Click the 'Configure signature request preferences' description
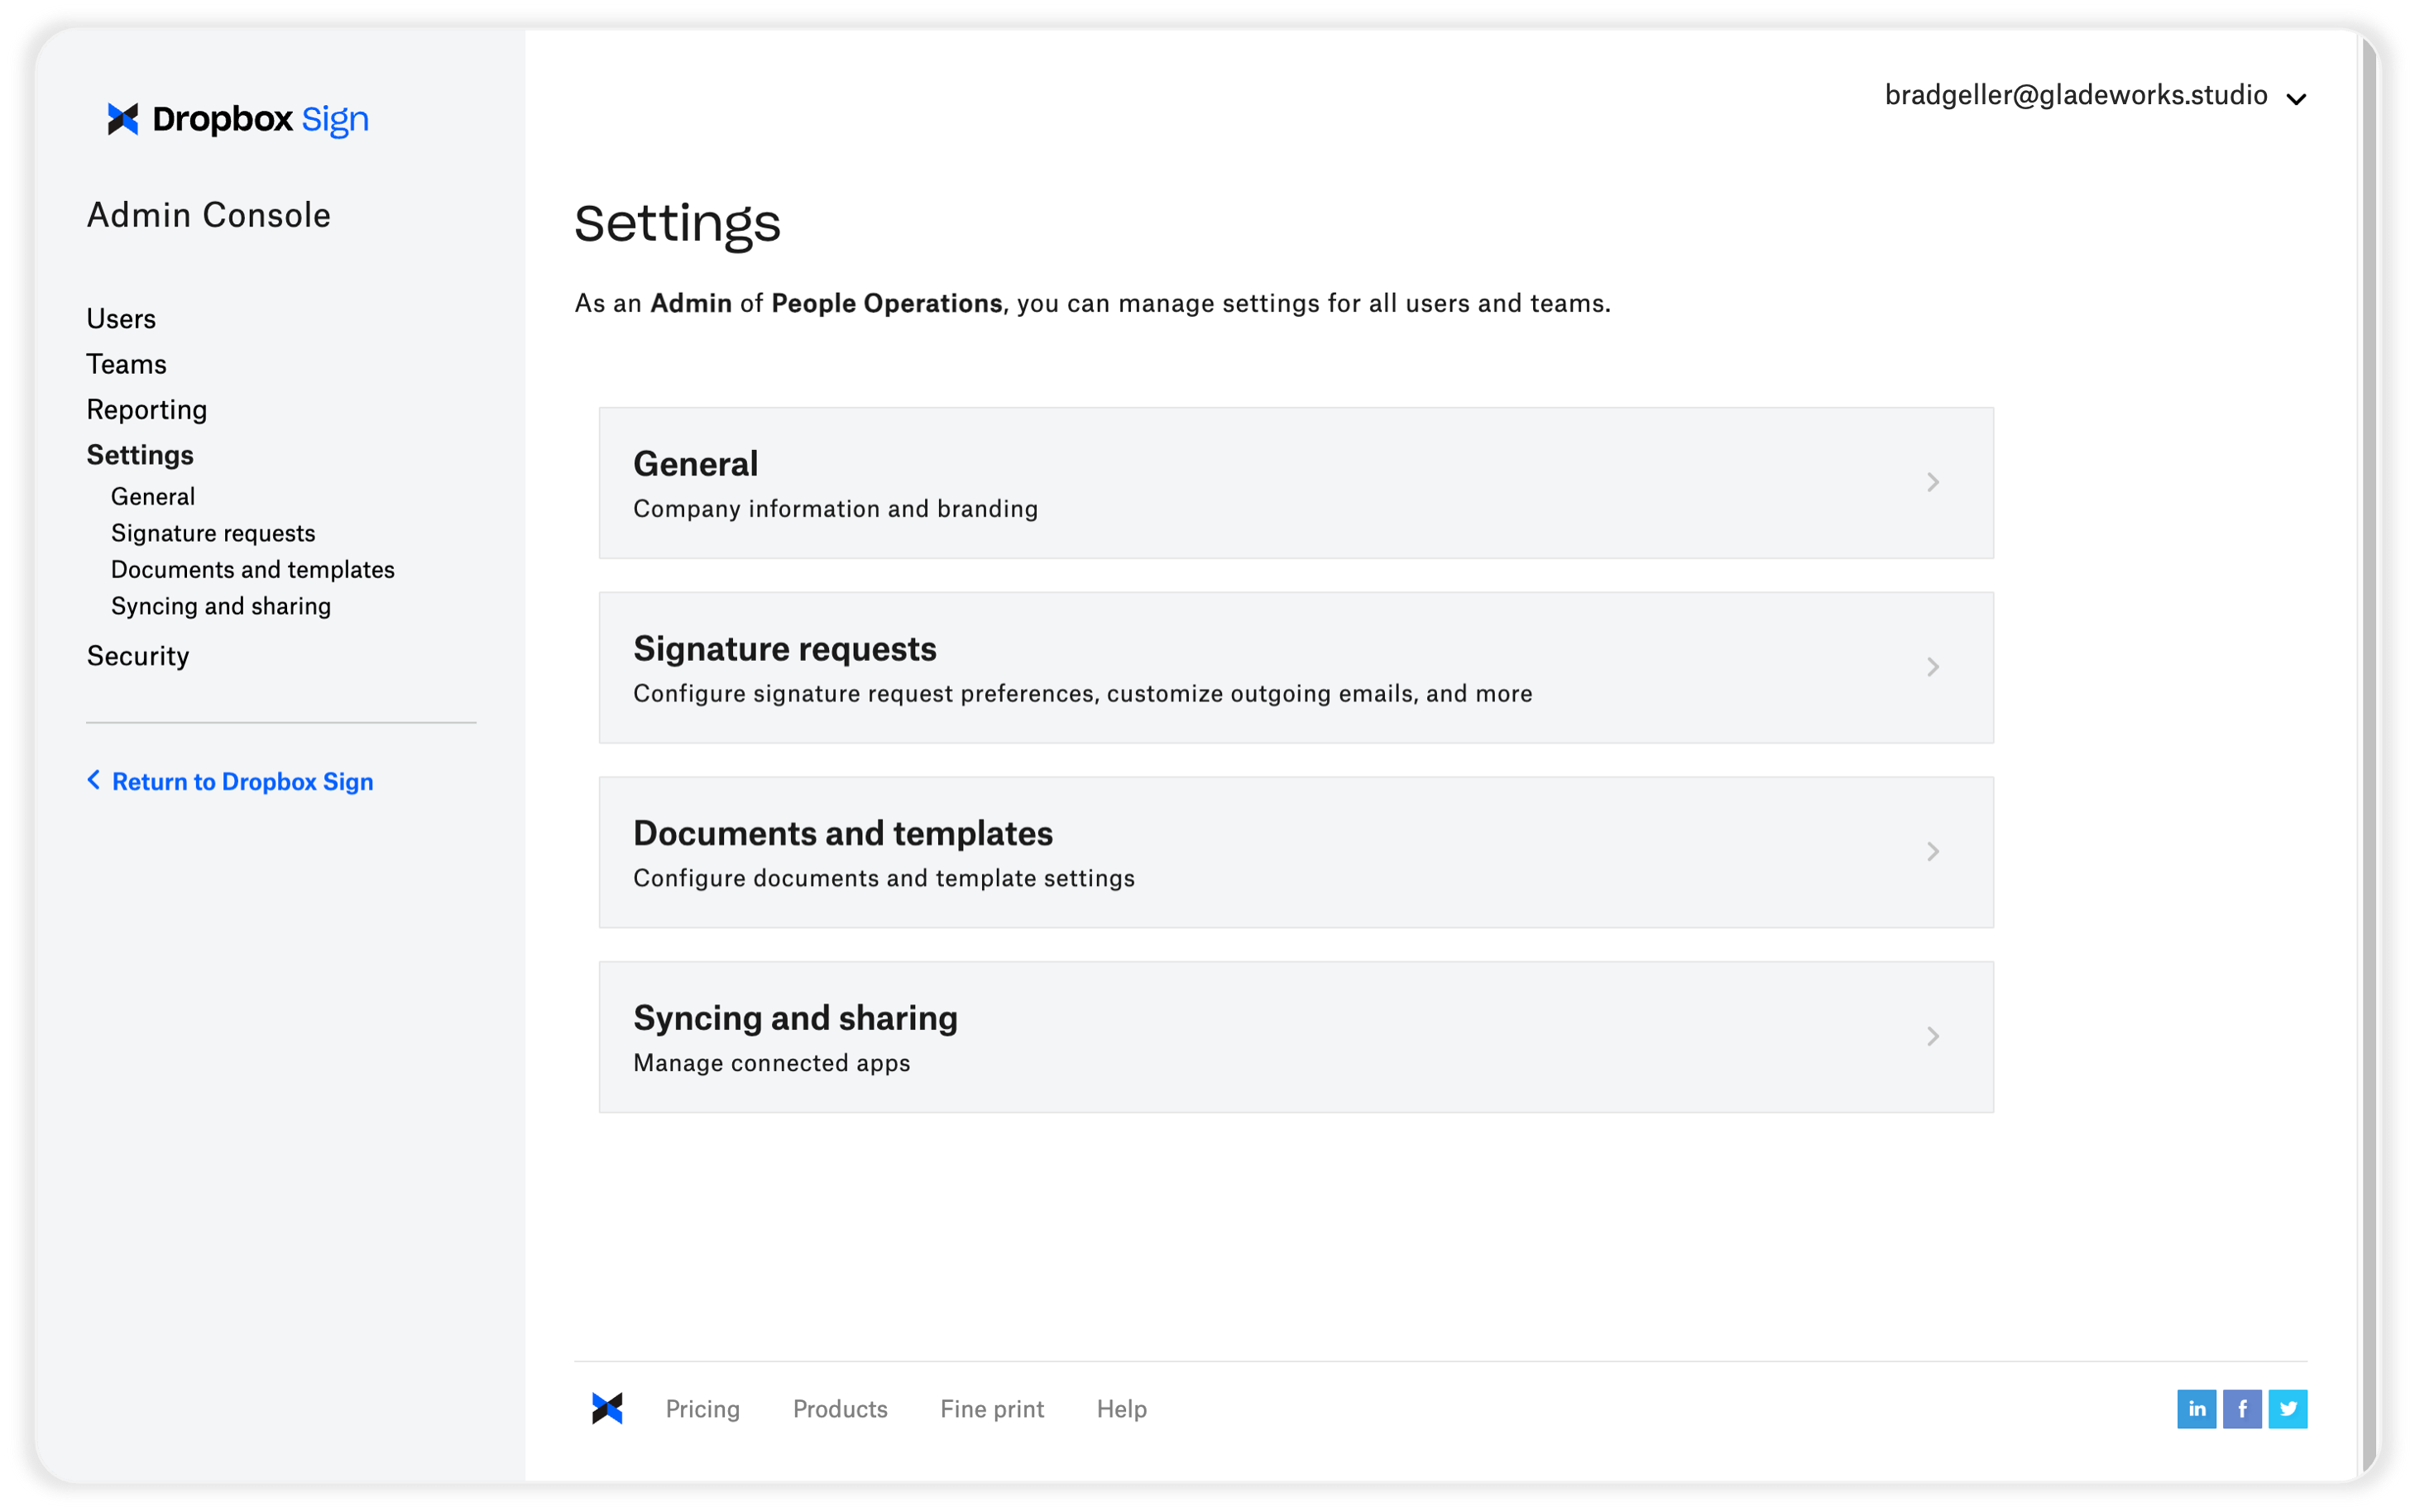2415x1512 pixels. [1083, 694]
